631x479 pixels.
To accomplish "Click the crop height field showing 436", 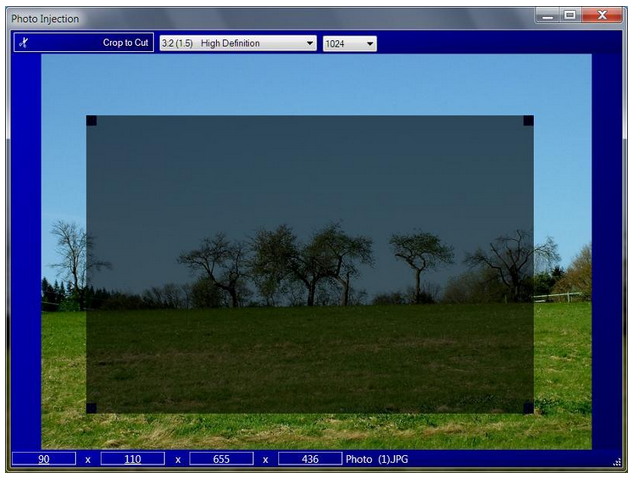I will [x=310, y=459].
